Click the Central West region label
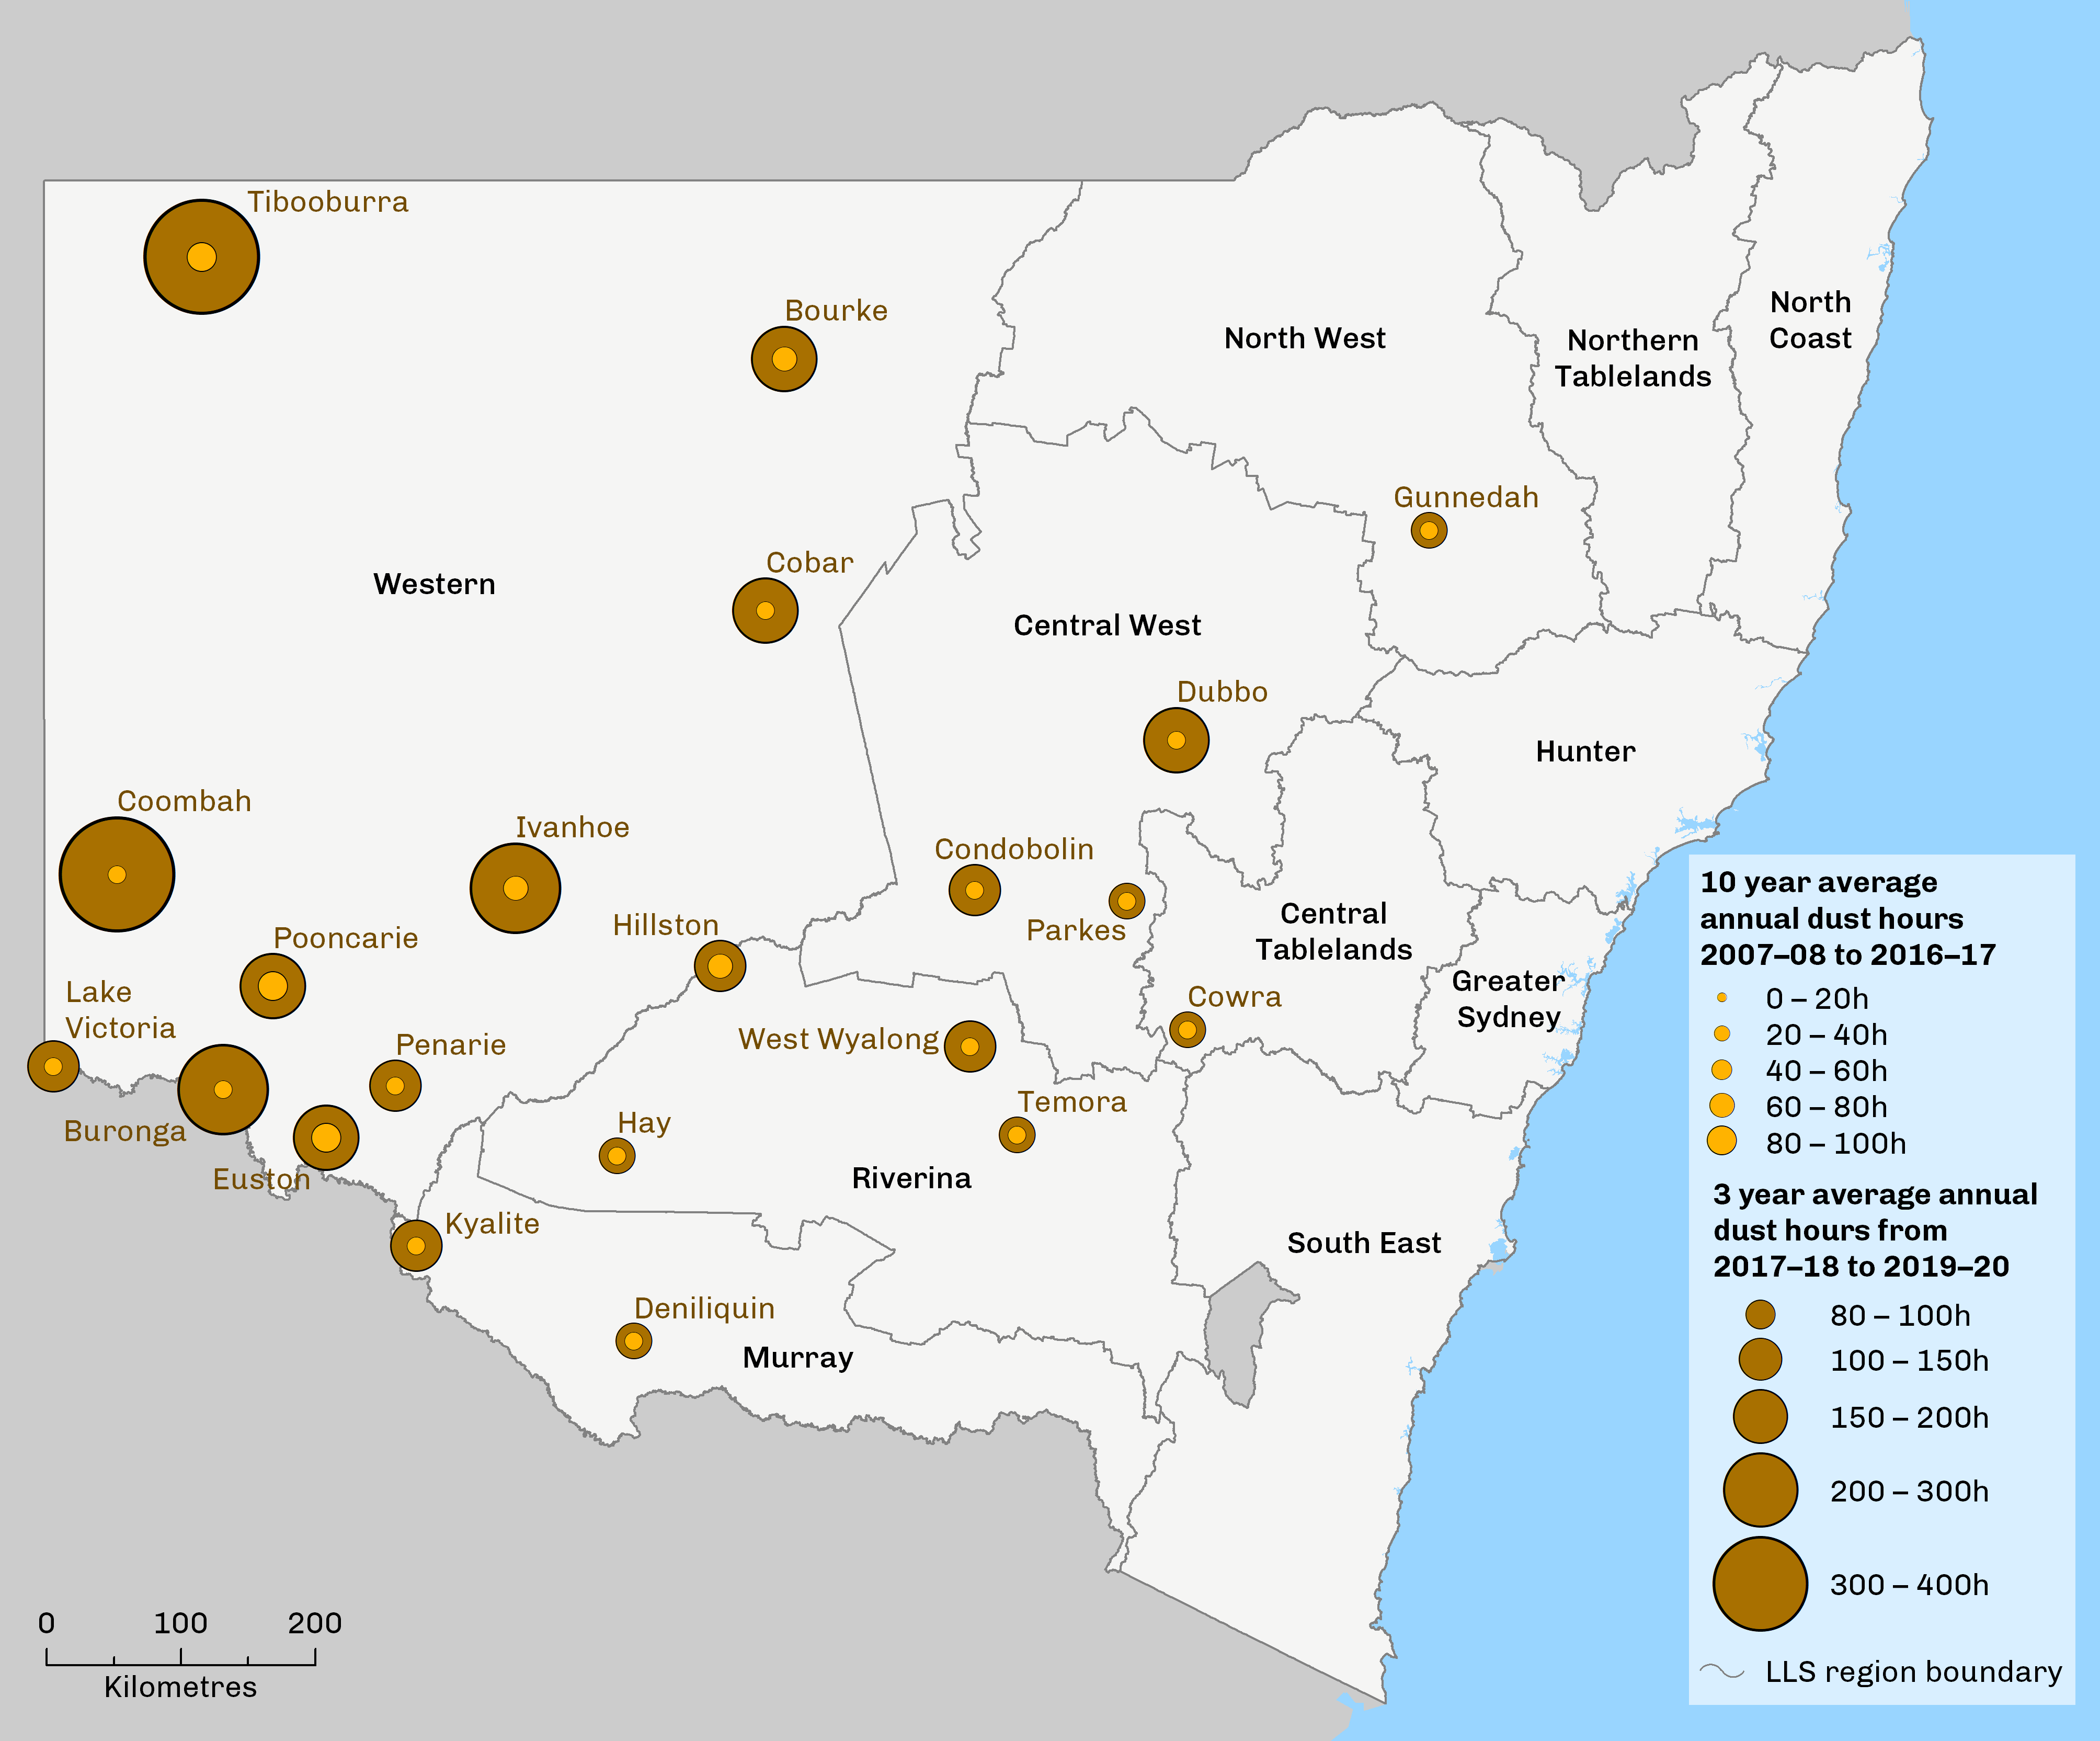This screenshot has height=1741, width=2100. 1107,625
